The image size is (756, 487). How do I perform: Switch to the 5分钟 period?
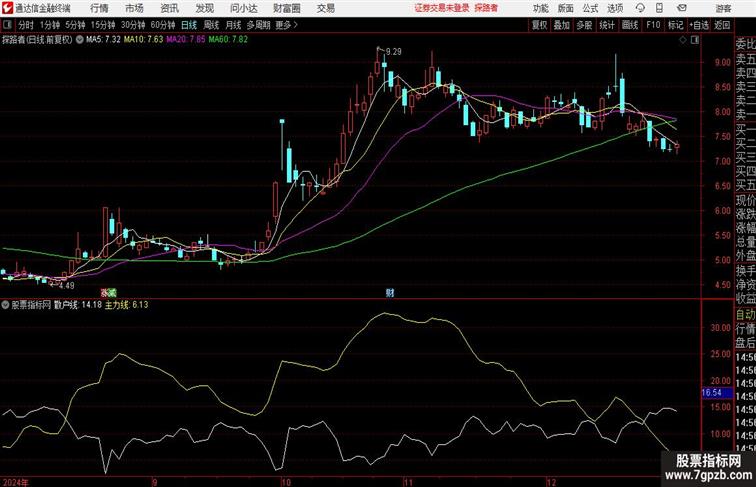(75, 25)
